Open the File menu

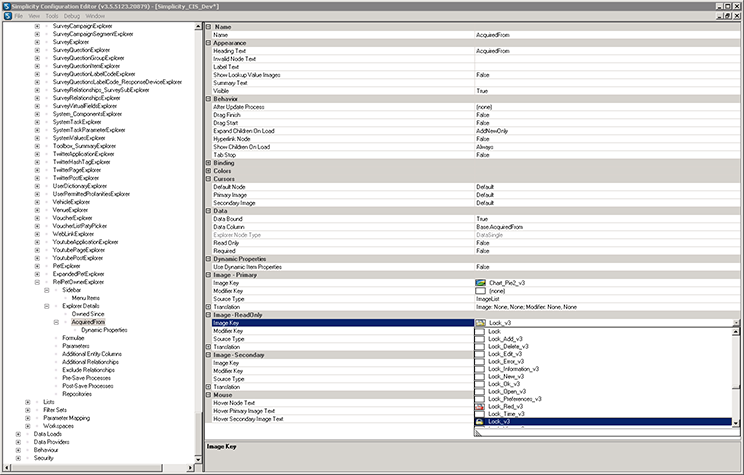click(19, 16)
